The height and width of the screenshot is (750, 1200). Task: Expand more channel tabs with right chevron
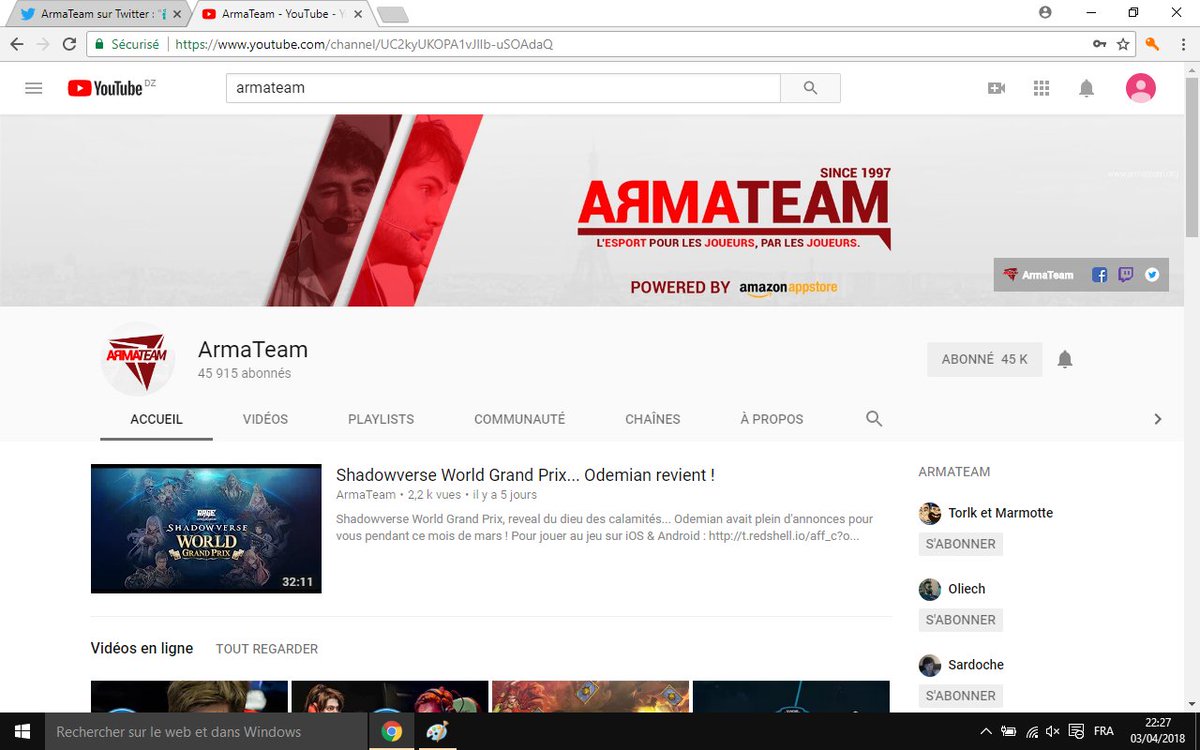[1158, 419]
